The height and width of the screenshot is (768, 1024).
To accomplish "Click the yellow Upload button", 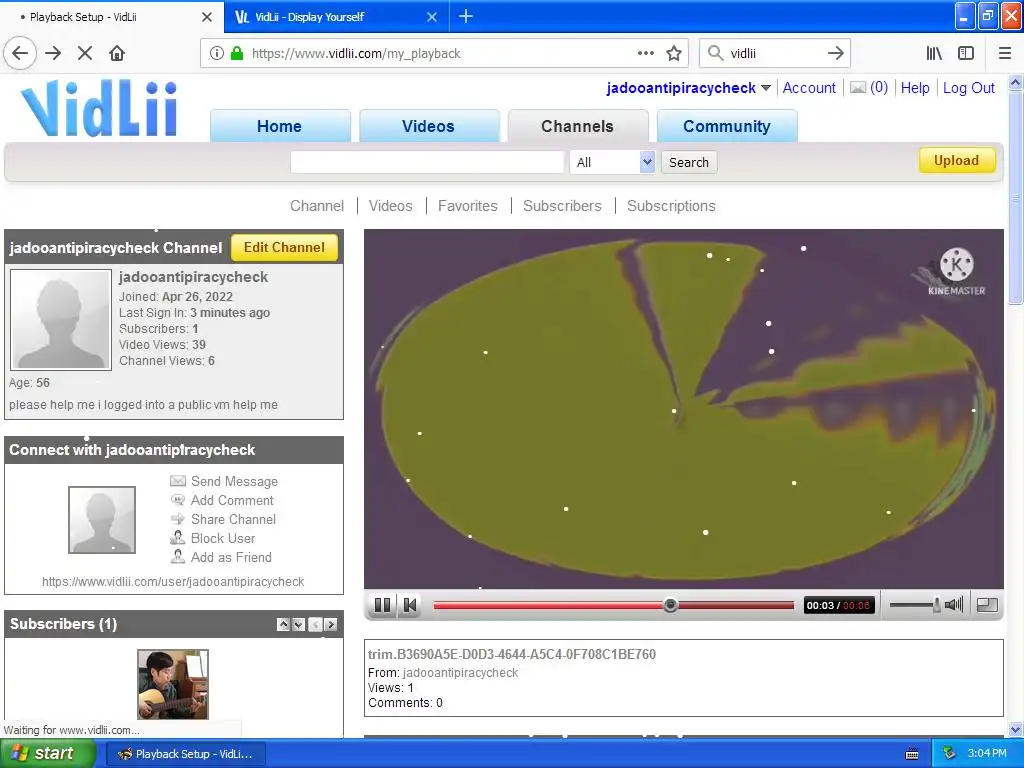I will pyautogui.click(x=957, y=161).
